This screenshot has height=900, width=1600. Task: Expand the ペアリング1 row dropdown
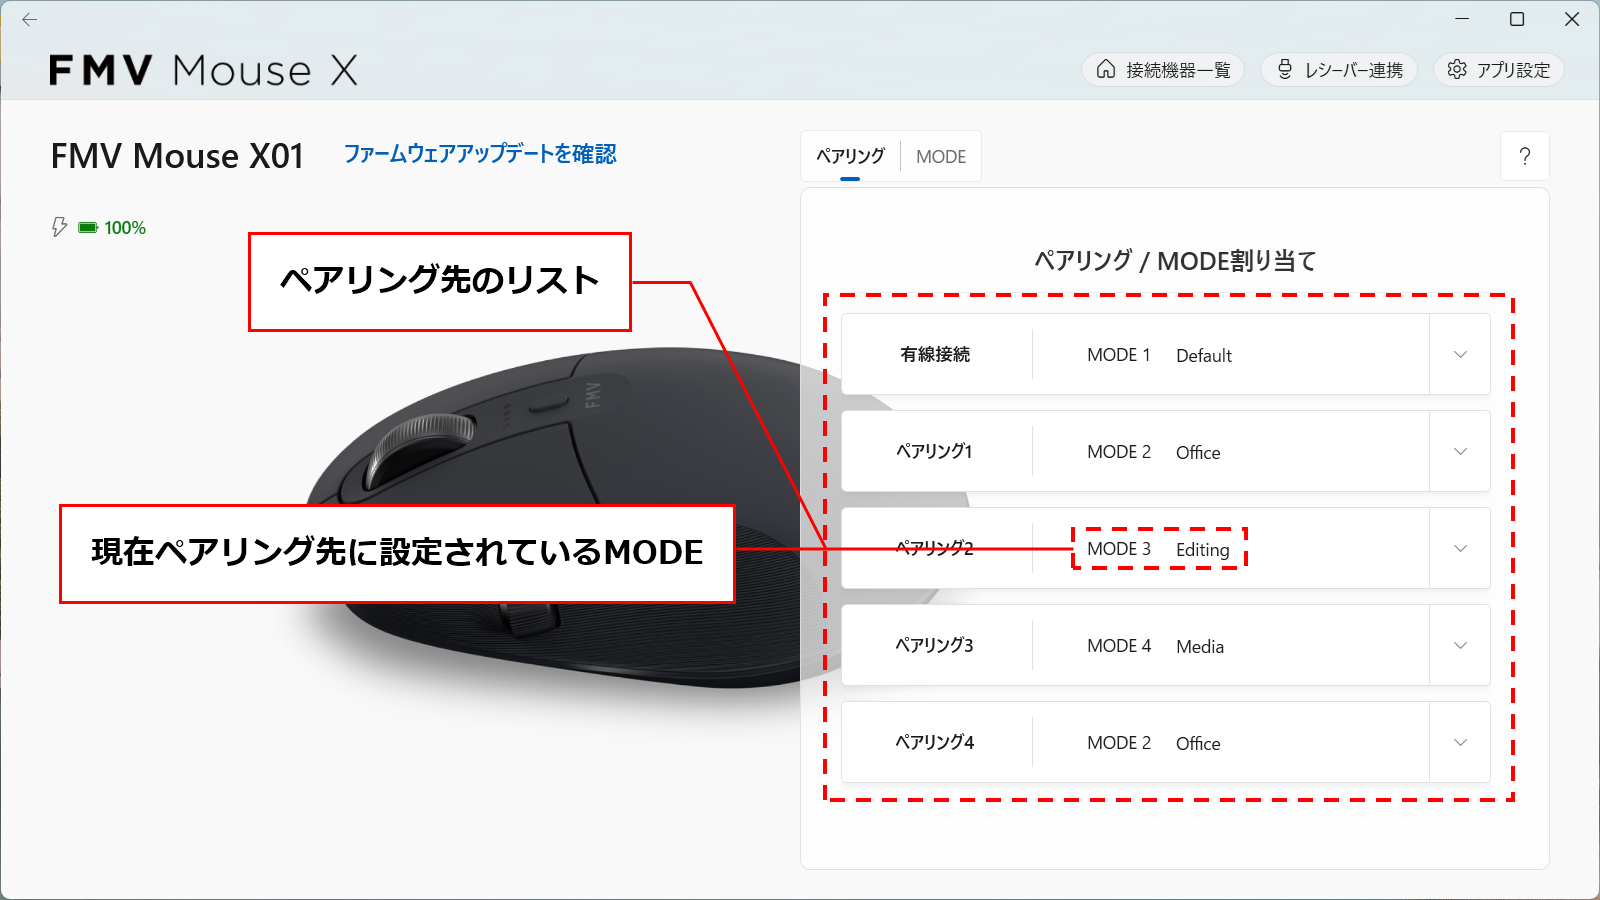(x=1460, y=451)
